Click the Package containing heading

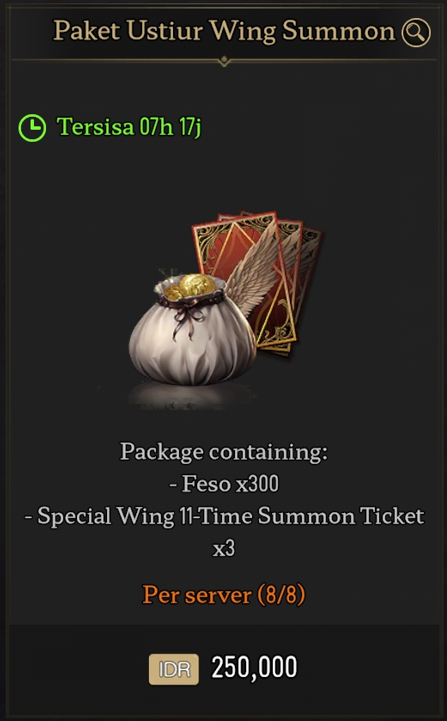pyautogui.click(x=224, y=452)
